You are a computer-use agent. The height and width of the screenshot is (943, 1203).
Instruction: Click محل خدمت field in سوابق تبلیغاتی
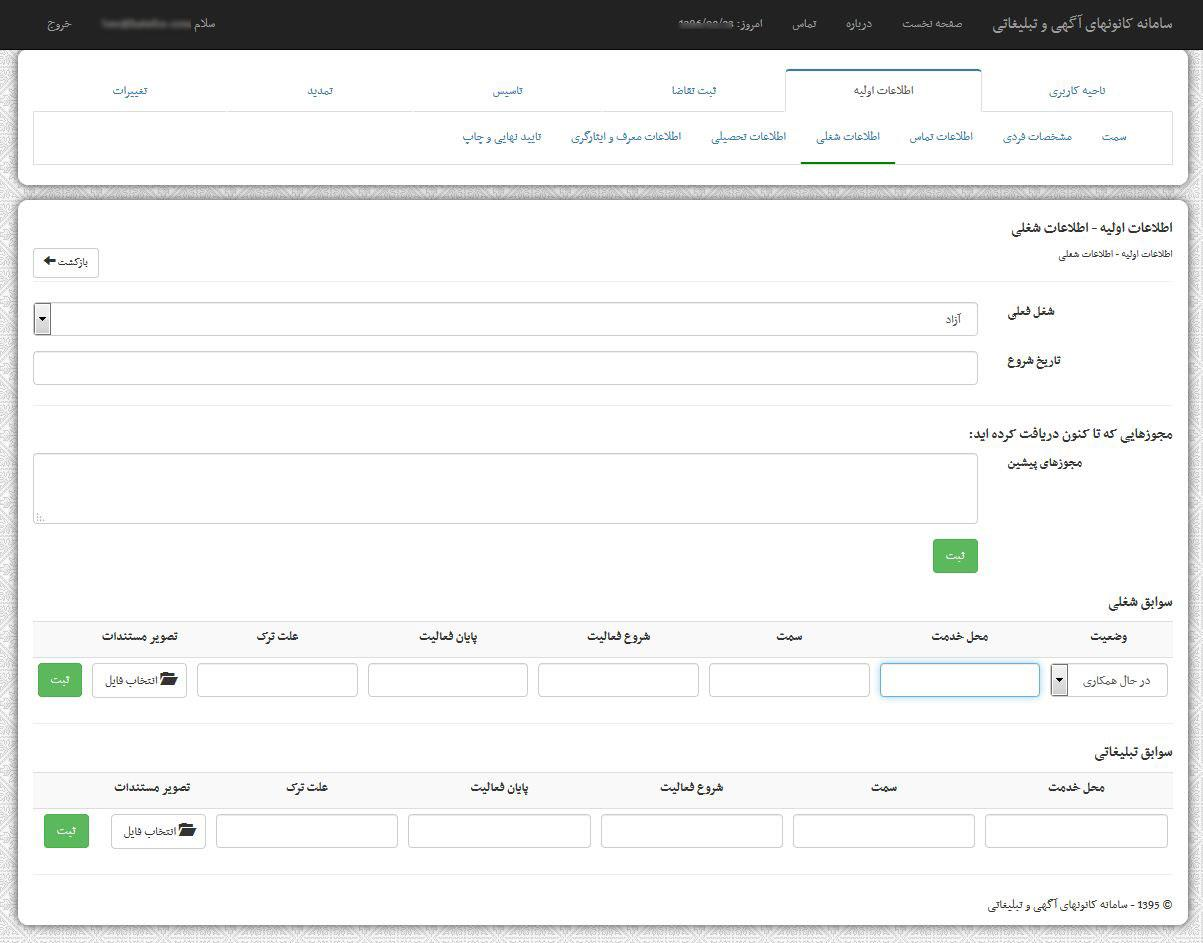point(1076,831)
